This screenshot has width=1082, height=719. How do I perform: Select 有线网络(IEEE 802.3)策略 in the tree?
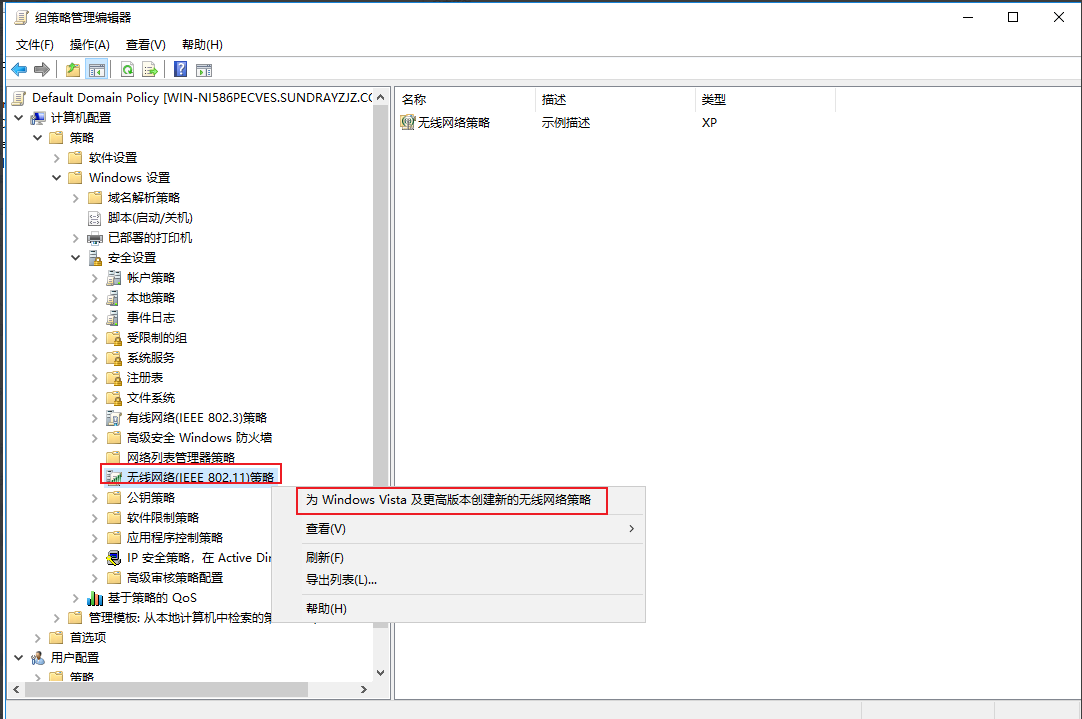pos(196,417)
